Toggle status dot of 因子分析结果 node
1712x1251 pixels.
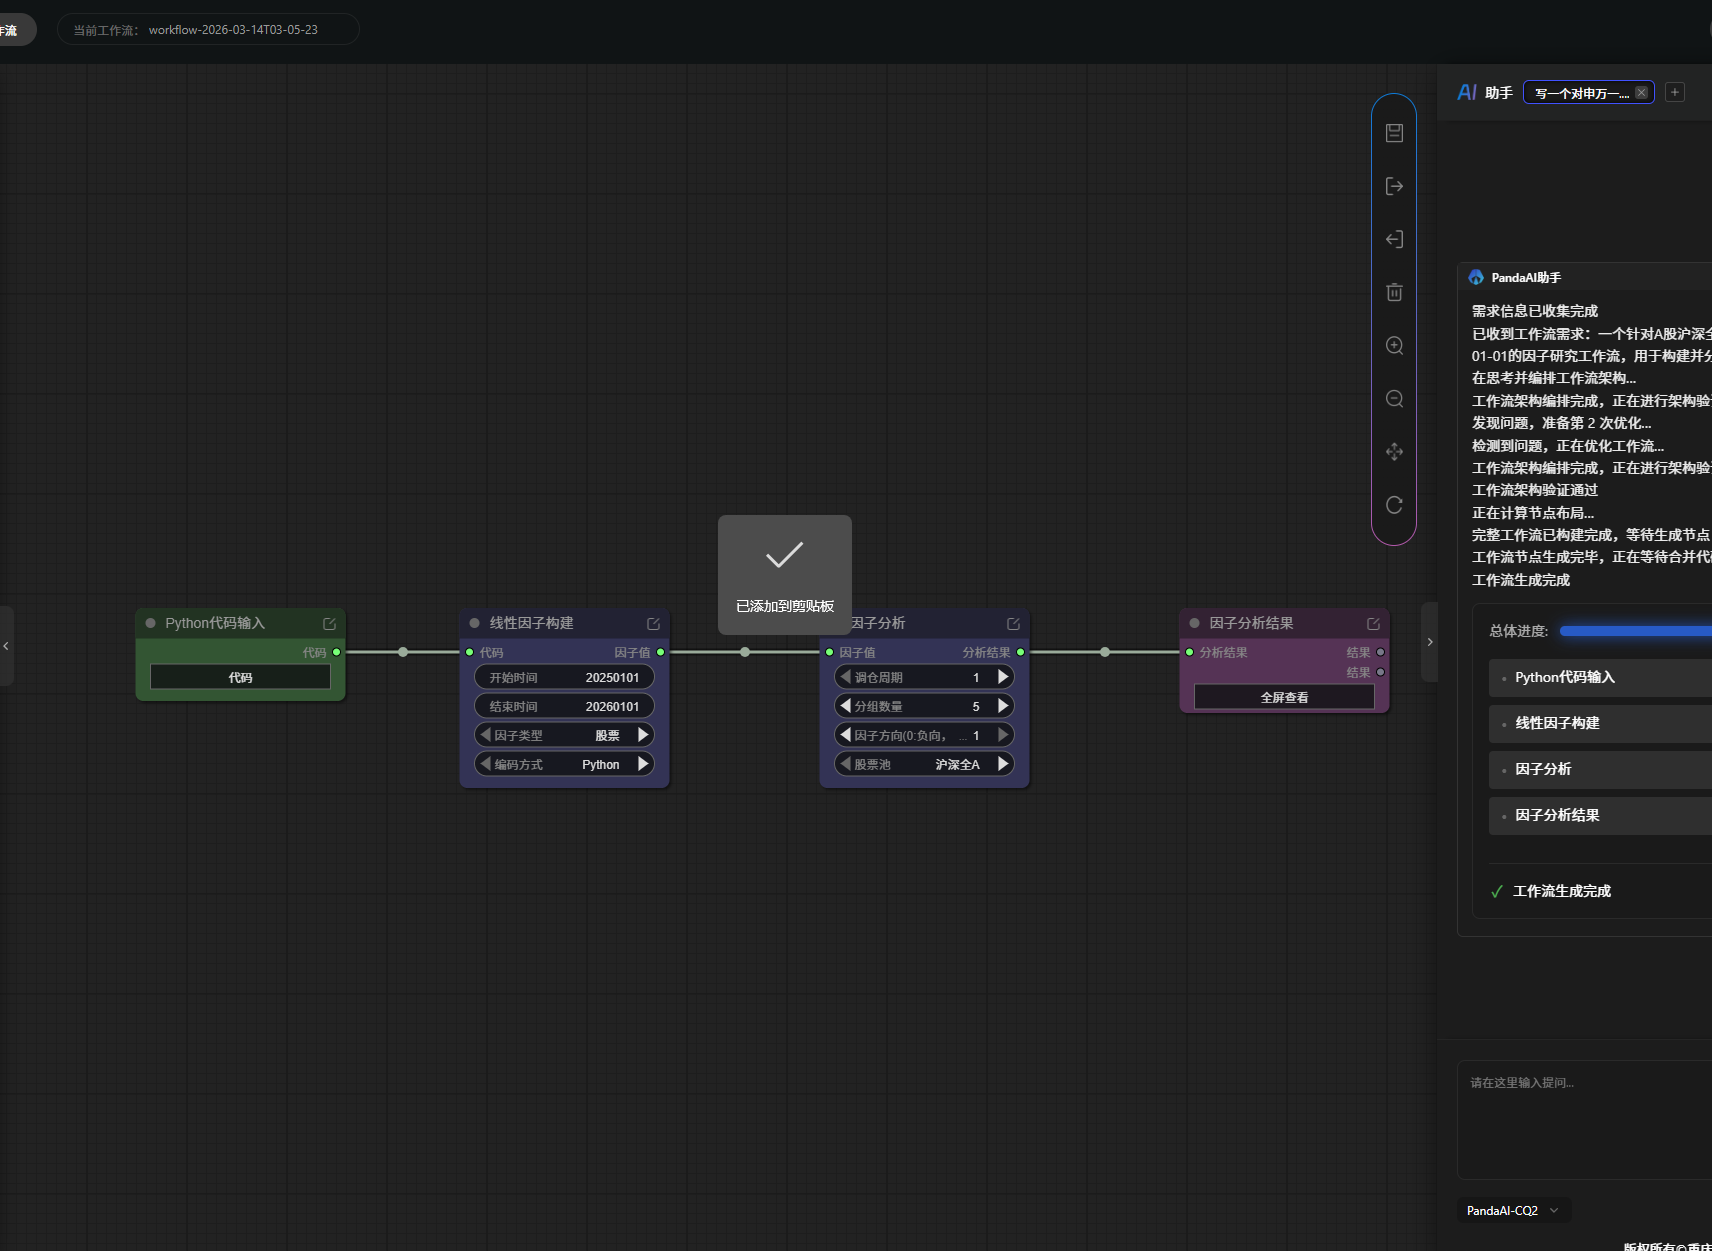click(x=1195, y=623)
